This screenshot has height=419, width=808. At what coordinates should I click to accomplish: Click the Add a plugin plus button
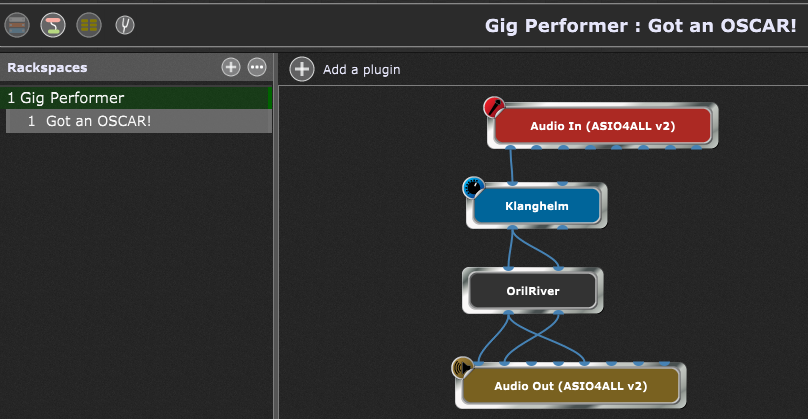302,69
